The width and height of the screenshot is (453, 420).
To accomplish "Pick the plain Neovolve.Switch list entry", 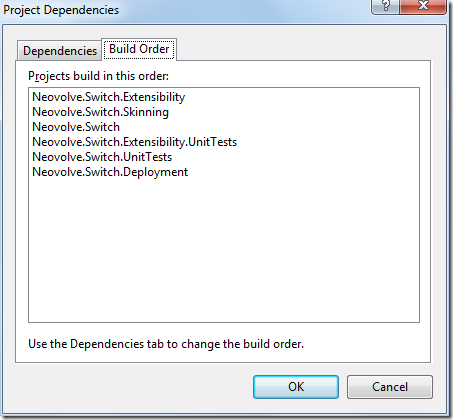I will pyautogui.click(x=76, y=127).
